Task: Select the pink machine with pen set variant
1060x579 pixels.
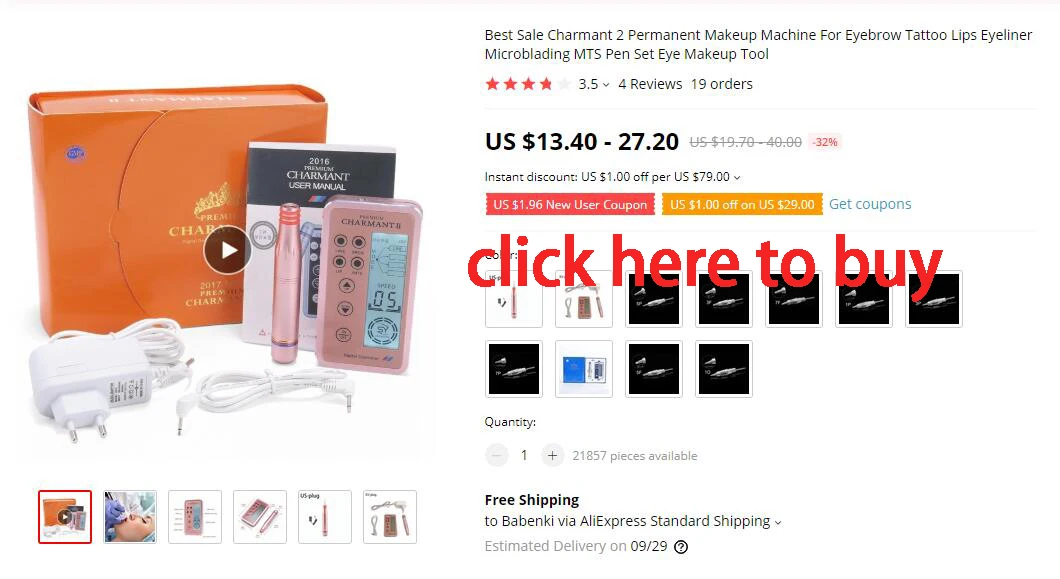Action: pyautogui.click(x=584, y=299)
